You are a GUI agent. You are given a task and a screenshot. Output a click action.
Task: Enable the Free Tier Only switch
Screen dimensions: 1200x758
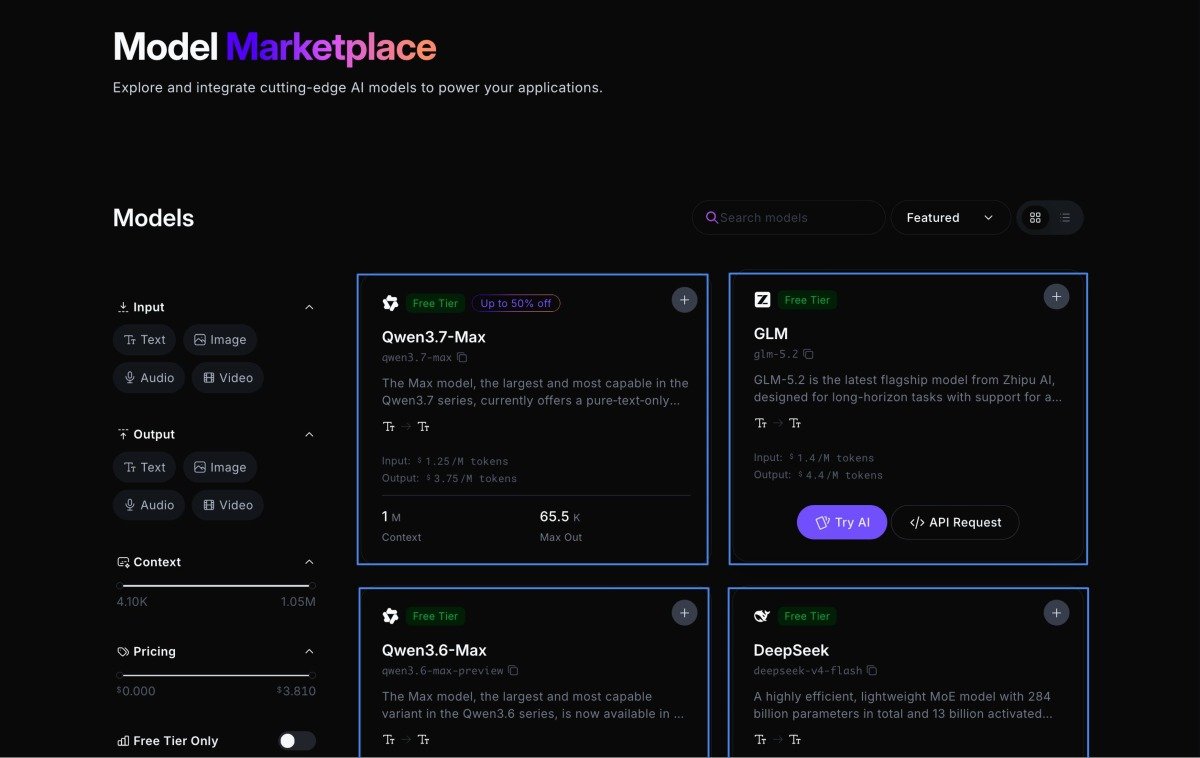coord(297,741)
